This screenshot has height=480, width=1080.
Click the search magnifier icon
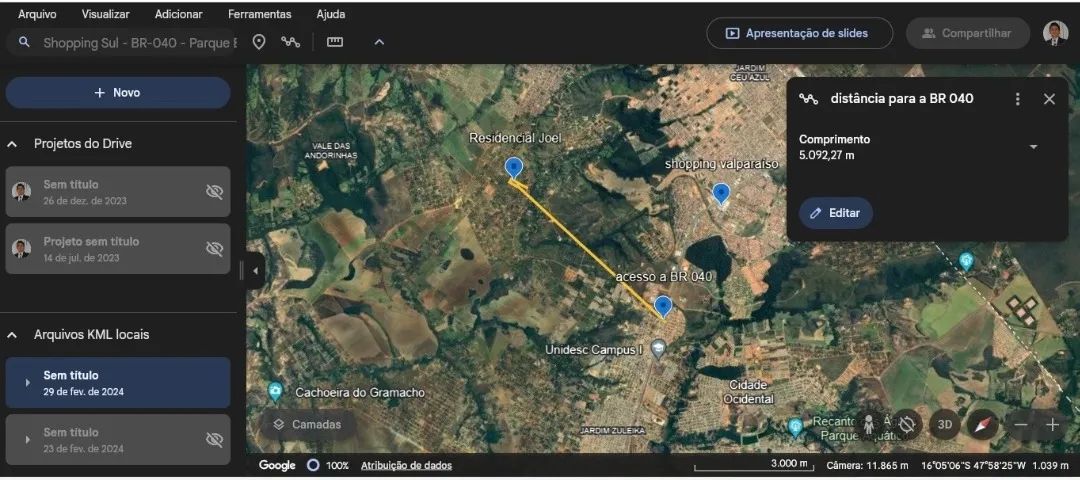[x=24, y=43]
